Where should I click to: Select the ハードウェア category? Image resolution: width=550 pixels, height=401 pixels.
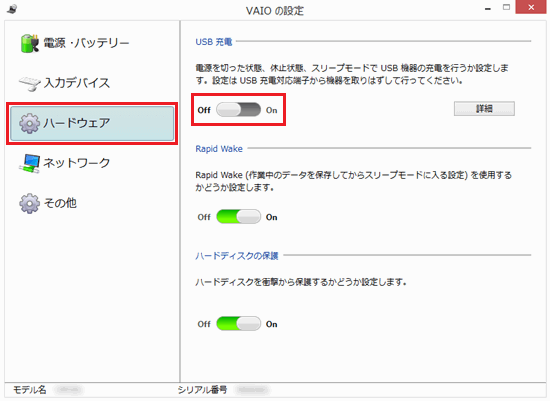click(x=92, y=123)
